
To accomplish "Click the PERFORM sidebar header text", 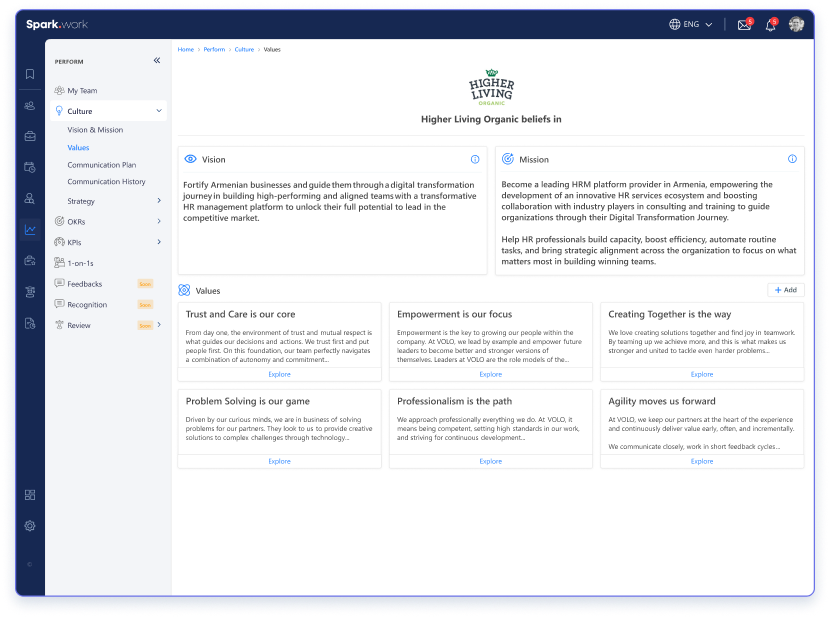I will pos(69,62).
